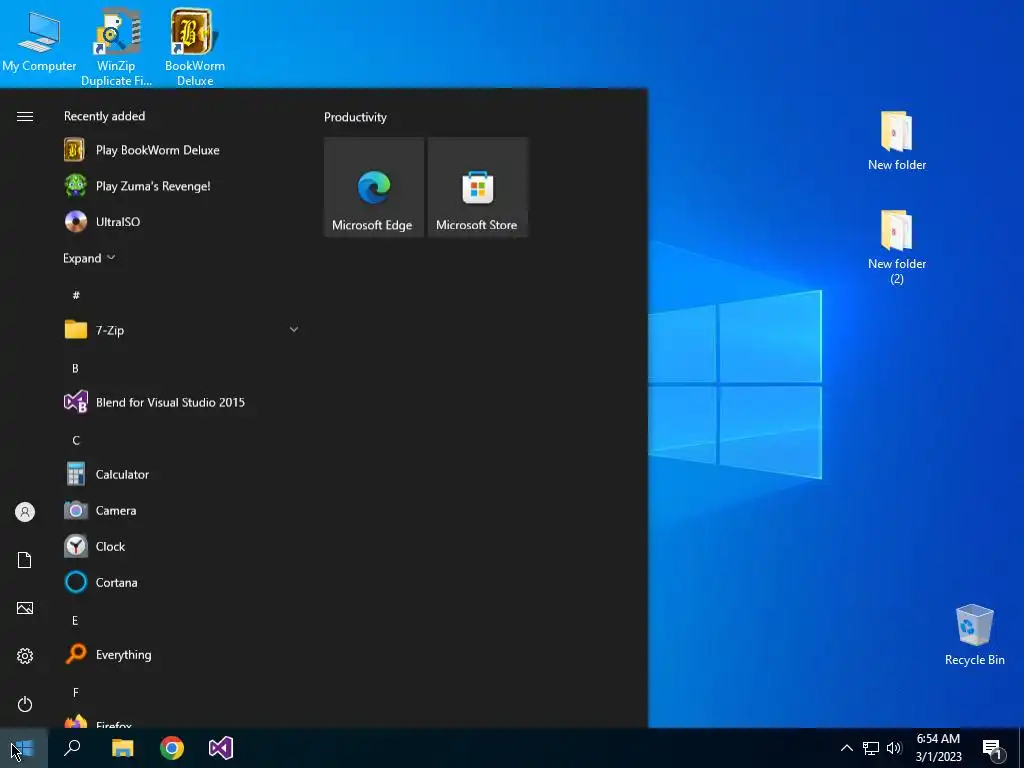
Task: Open the 7-Zip folder in app list
Action: coord(181,330)
